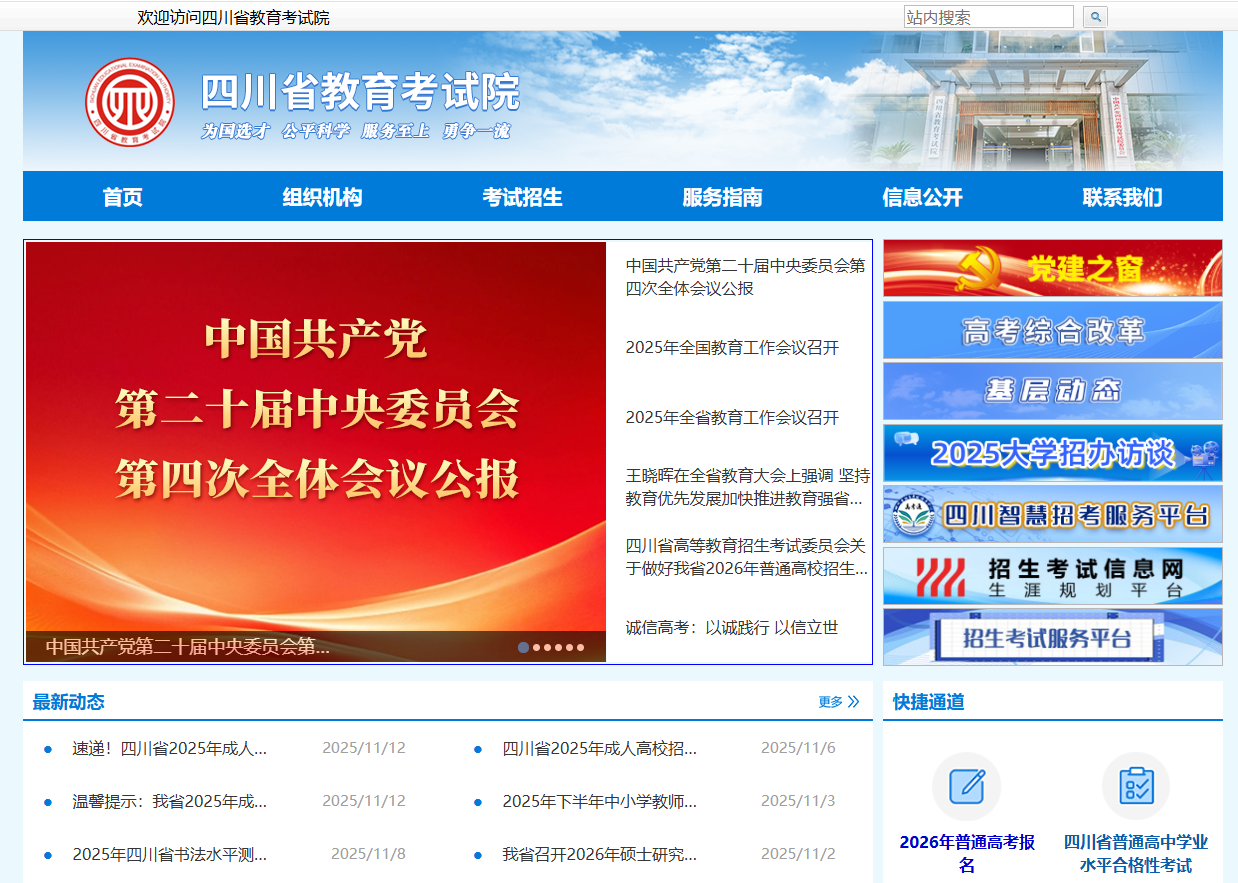Open the 学业水平合格性考试 clipboard icon
The image size is (1238, 883).
(x=1135, y=786)
